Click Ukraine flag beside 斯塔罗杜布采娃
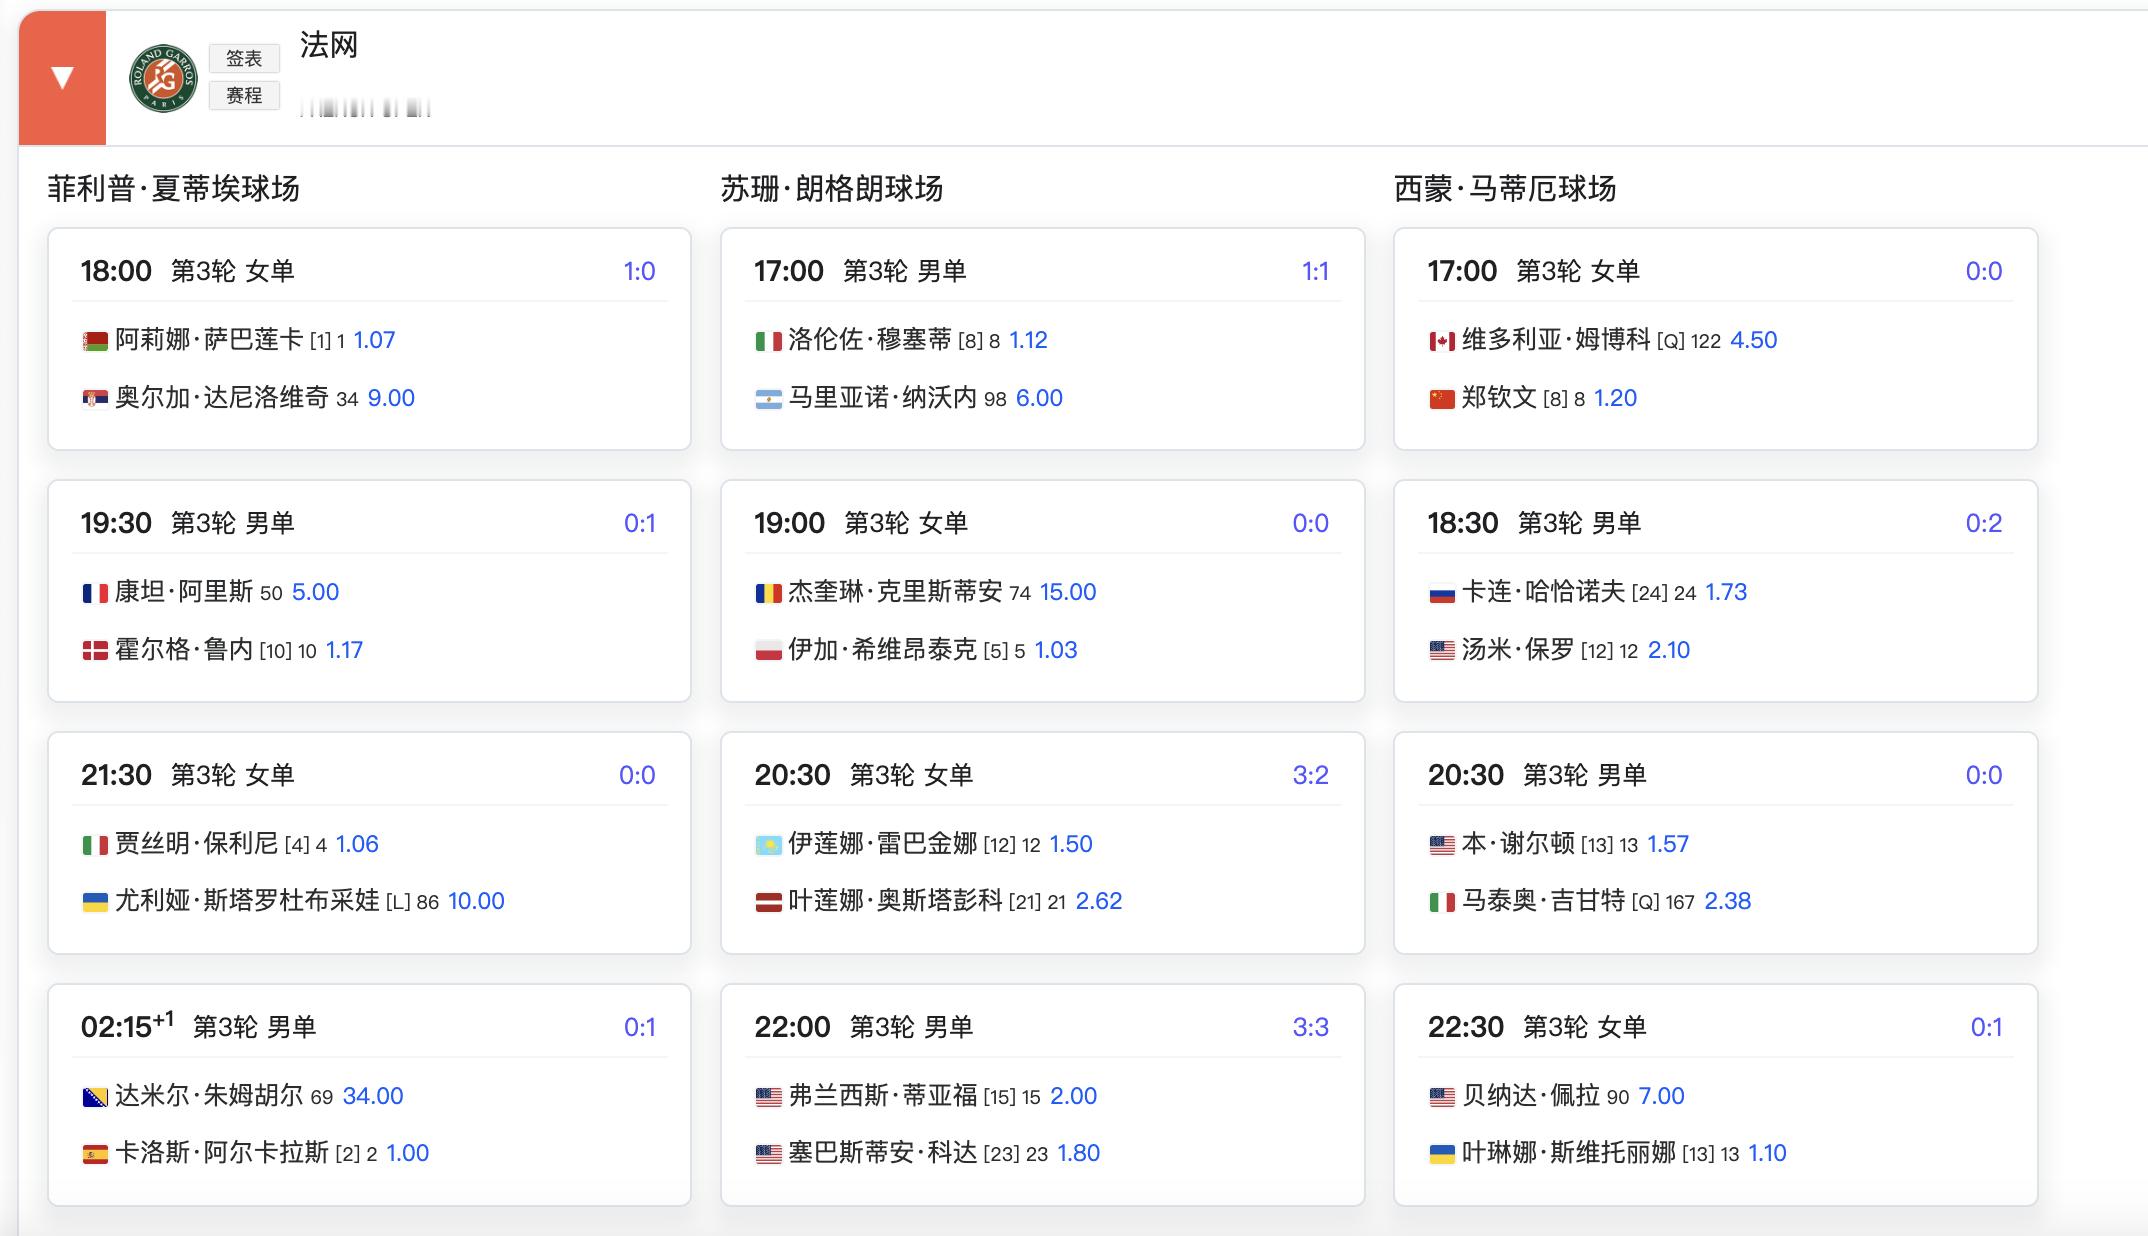 point(95,903)
